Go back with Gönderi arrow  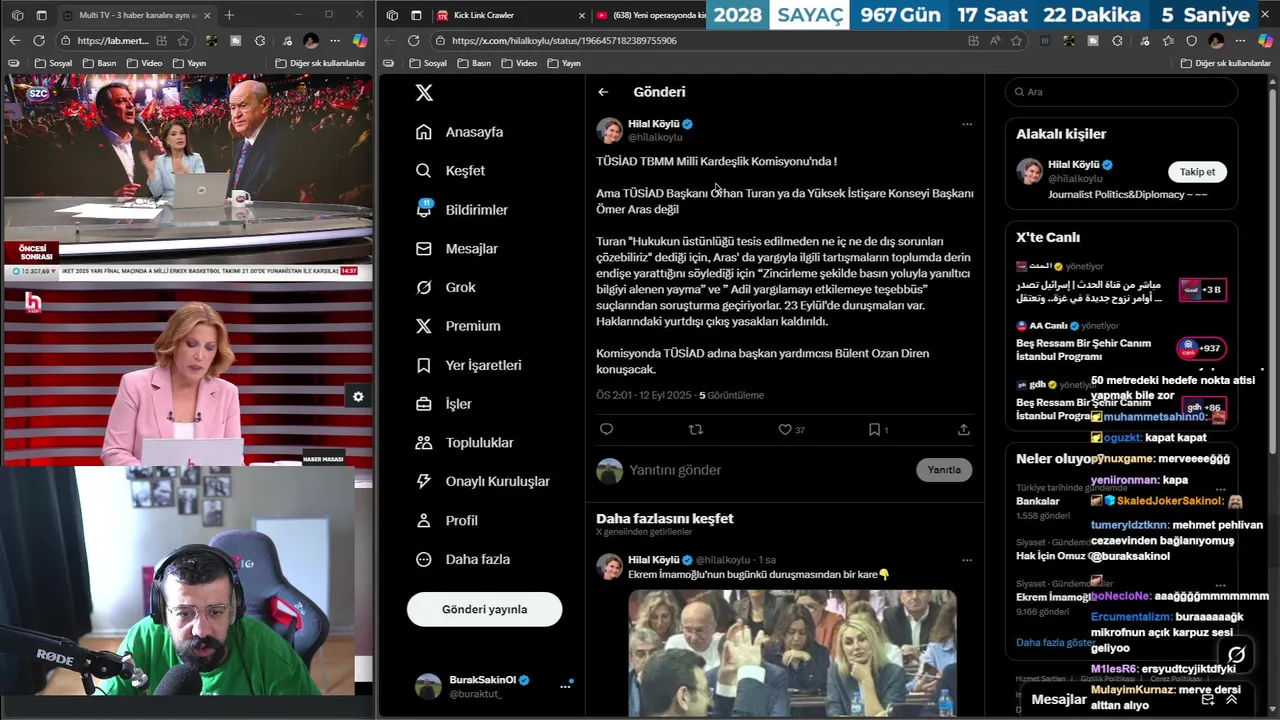(x=603, y=92)
